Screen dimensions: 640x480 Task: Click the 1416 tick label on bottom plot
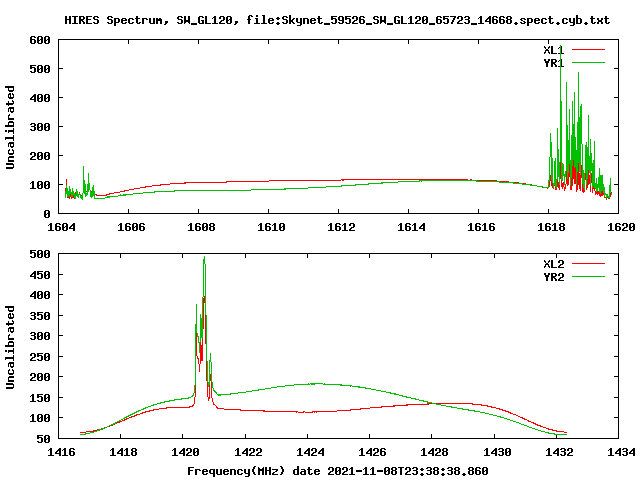[x=61, y=452]
